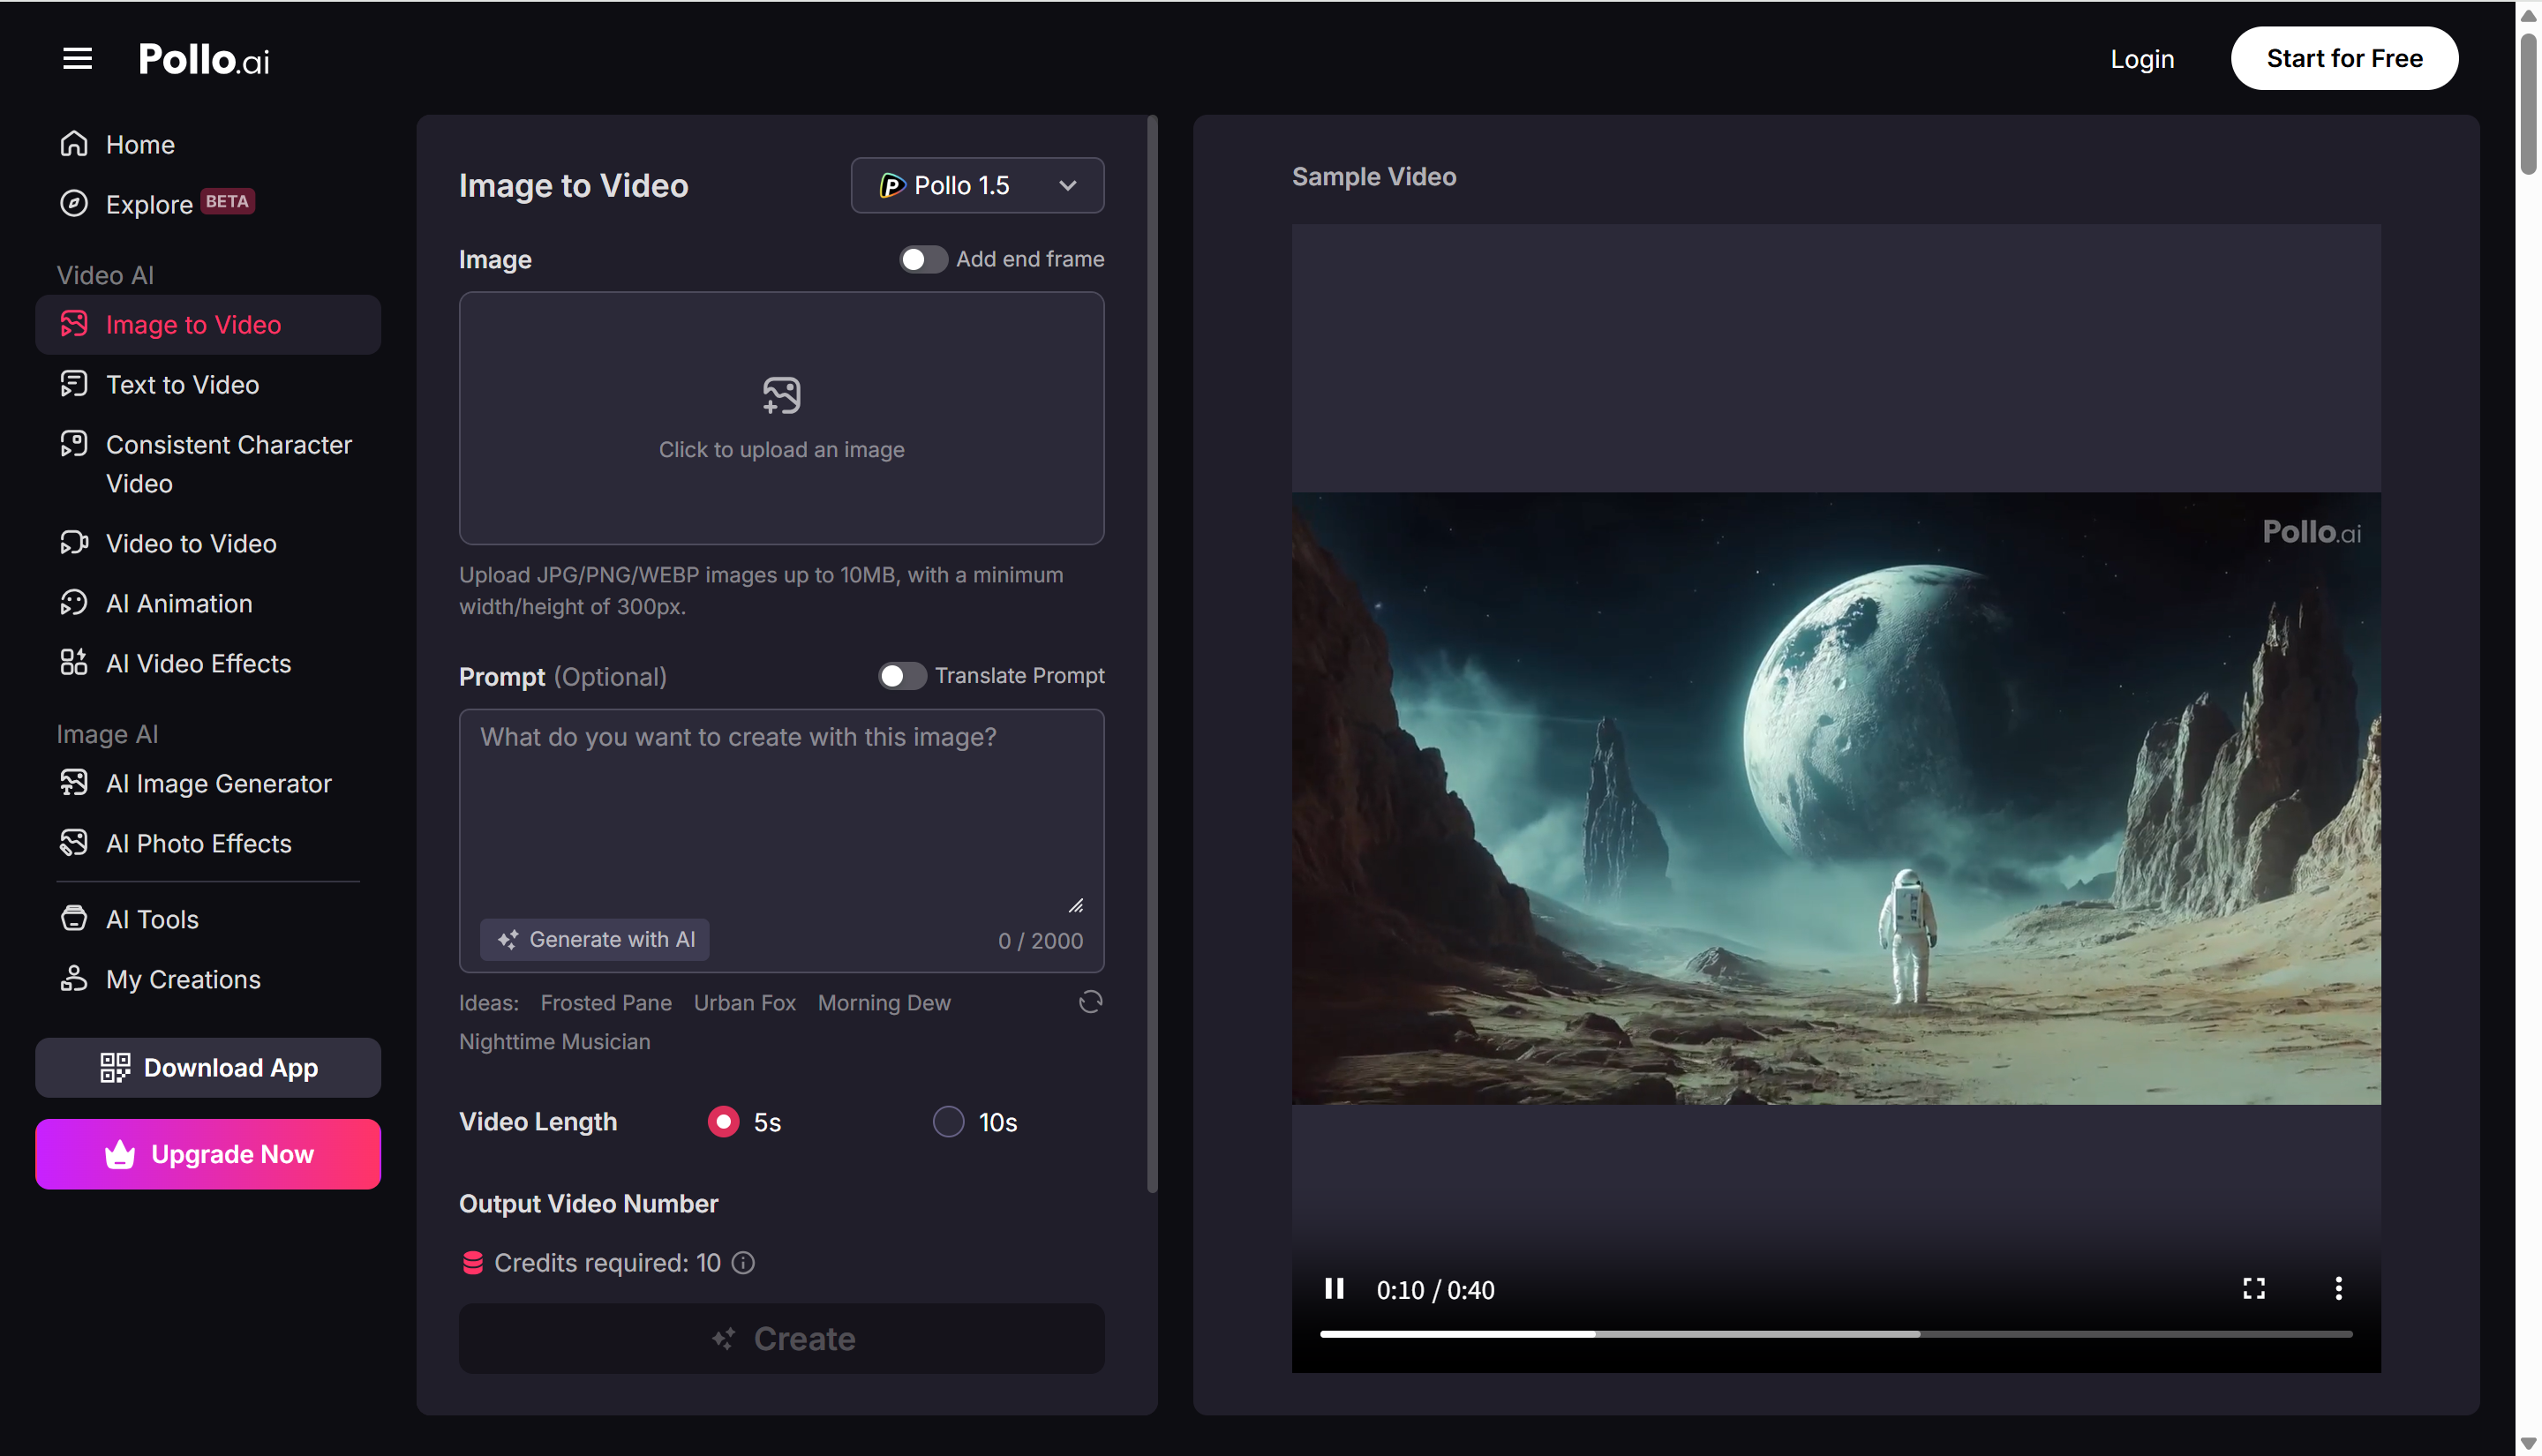The height and width of the screenshot is (1456, 2542).
Task: Enable the Add end frame toggle
Action: click(x=922, y=259)
